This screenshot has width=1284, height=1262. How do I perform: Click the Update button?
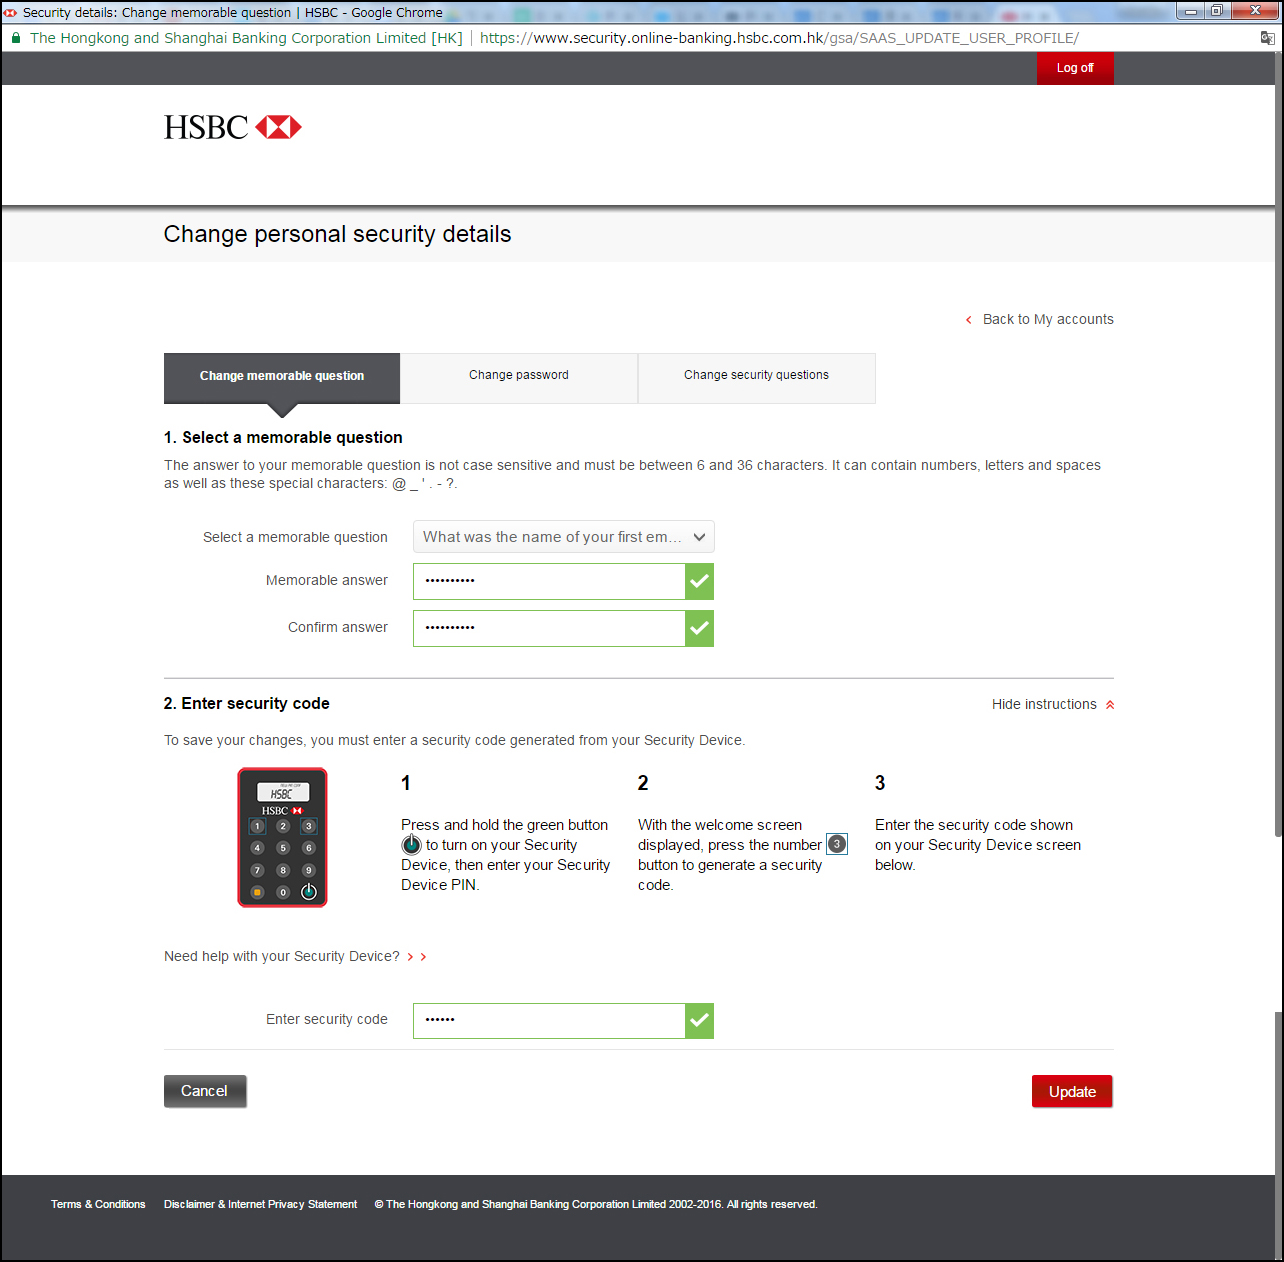[1072, 1091]
